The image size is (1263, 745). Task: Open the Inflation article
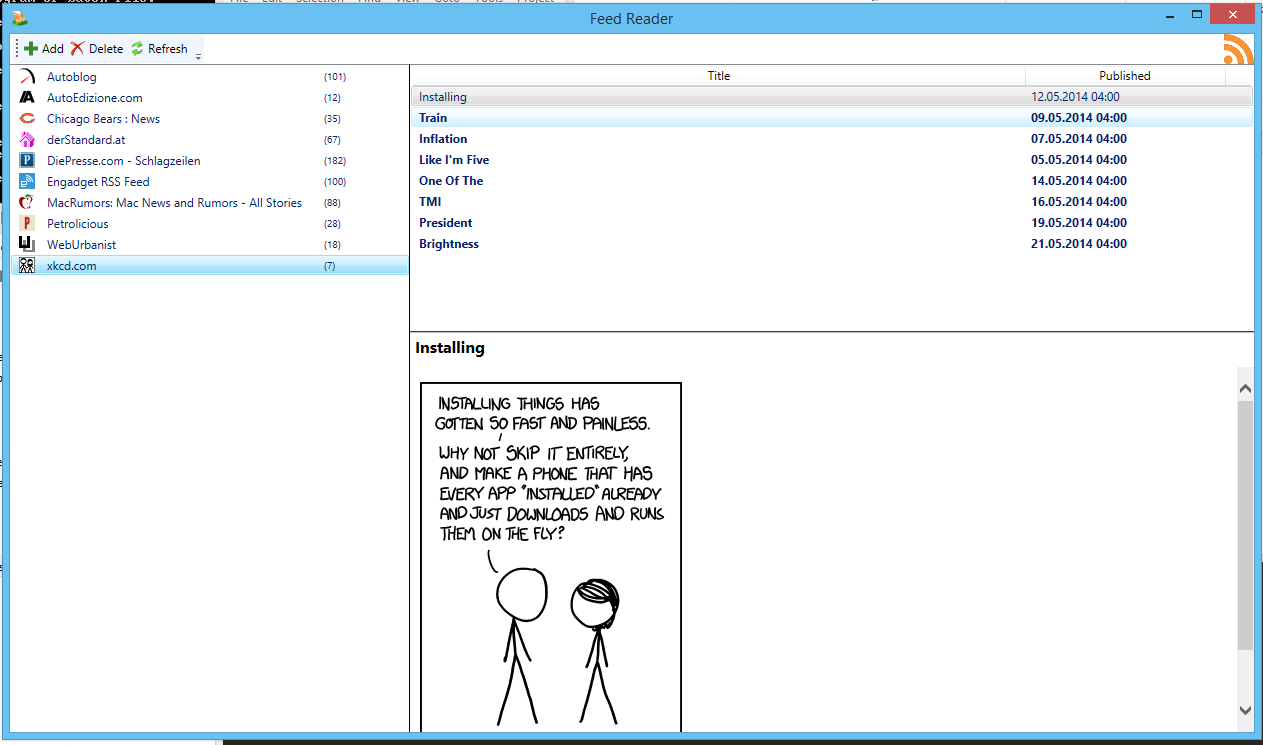point(832,139)
